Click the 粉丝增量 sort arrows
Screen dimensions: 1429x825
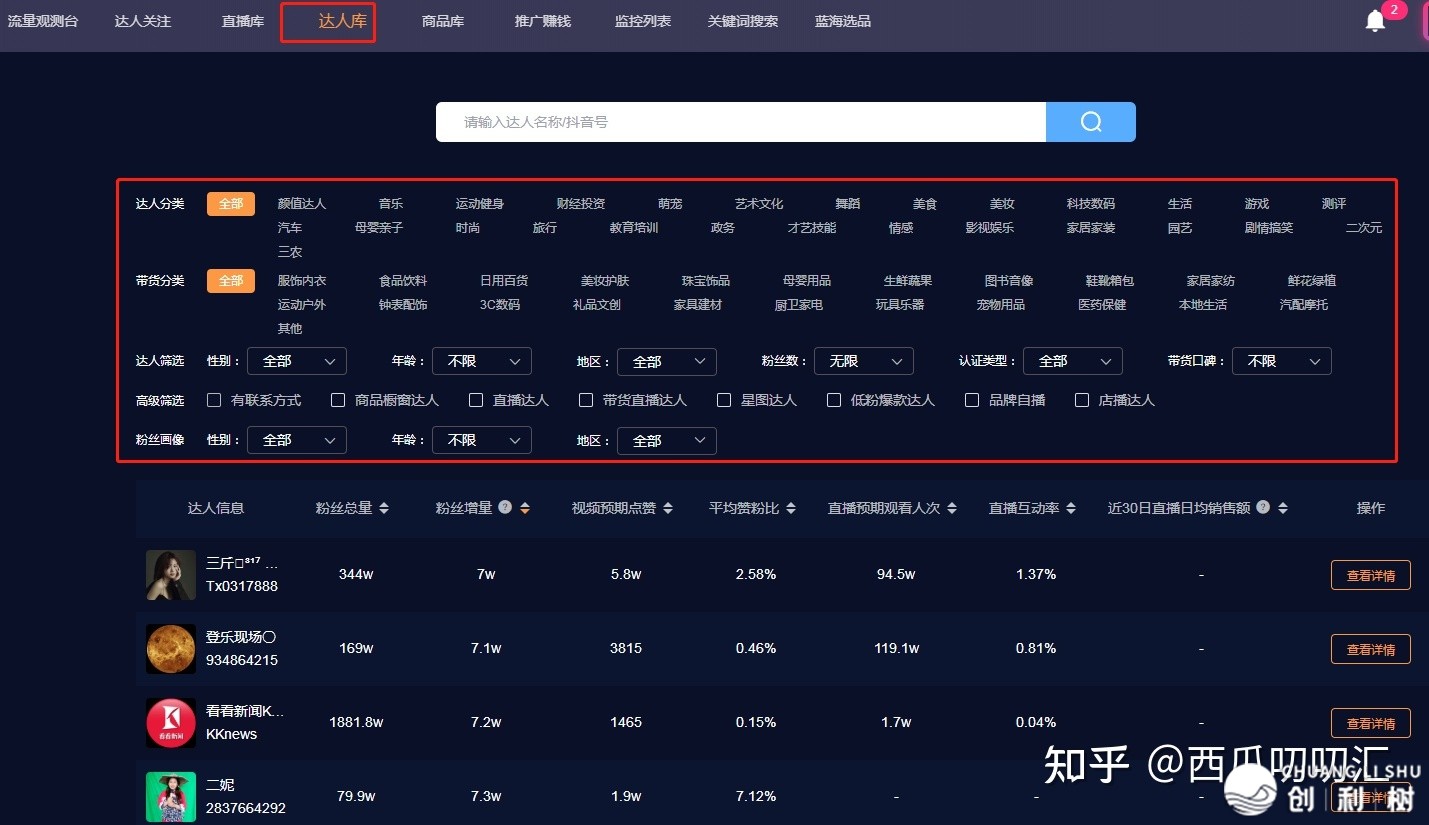525,508
